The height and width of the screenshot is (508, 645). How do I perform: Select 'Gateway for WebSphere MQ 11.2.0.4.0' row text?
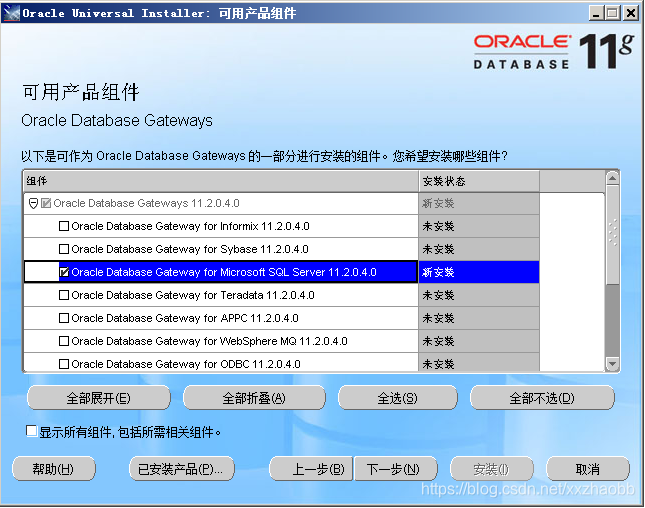[209, 341]
